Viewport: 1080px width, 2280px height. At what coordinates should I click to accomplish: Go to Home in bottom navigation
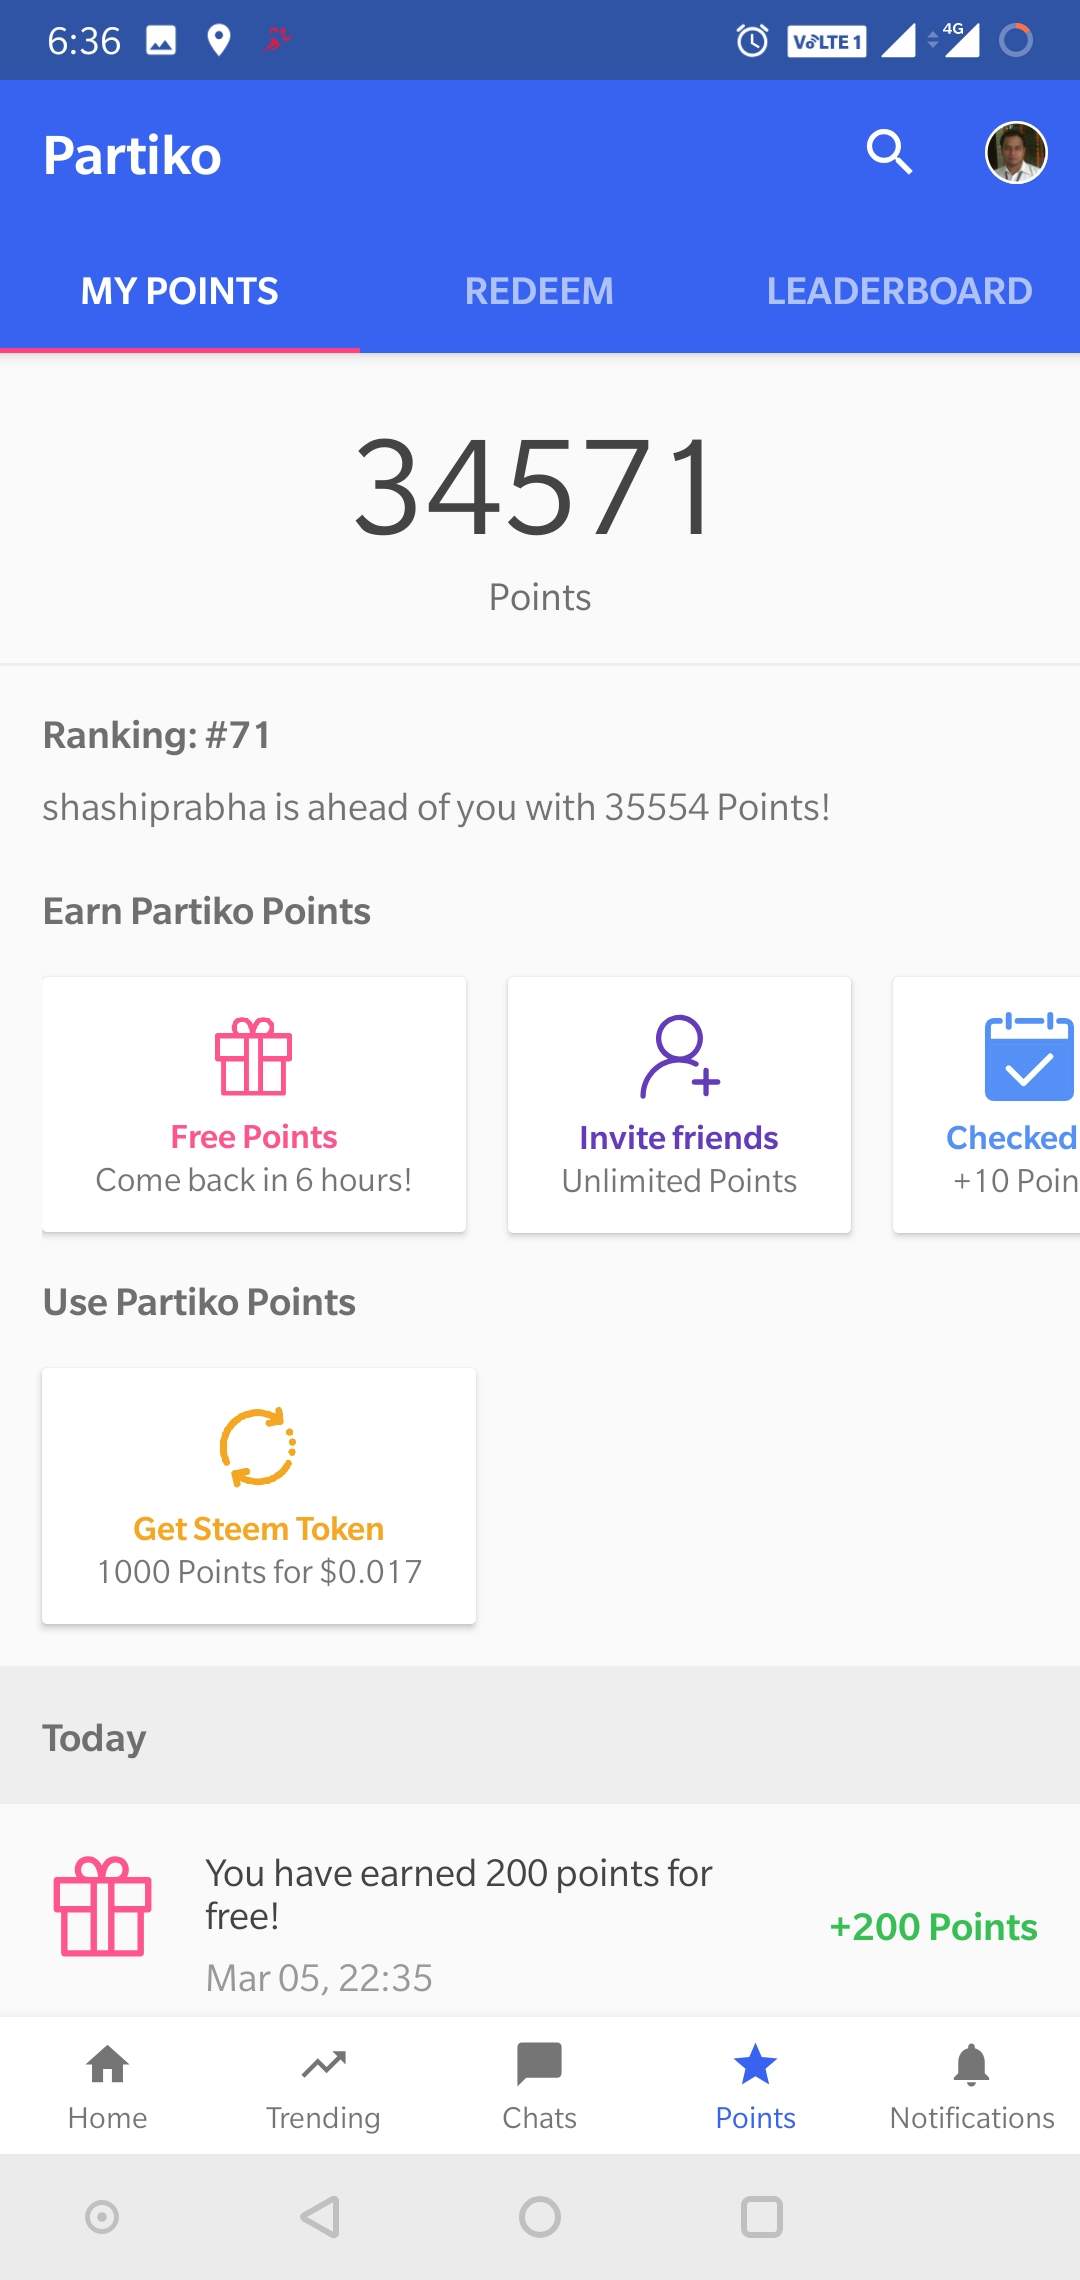[108, 2086]
